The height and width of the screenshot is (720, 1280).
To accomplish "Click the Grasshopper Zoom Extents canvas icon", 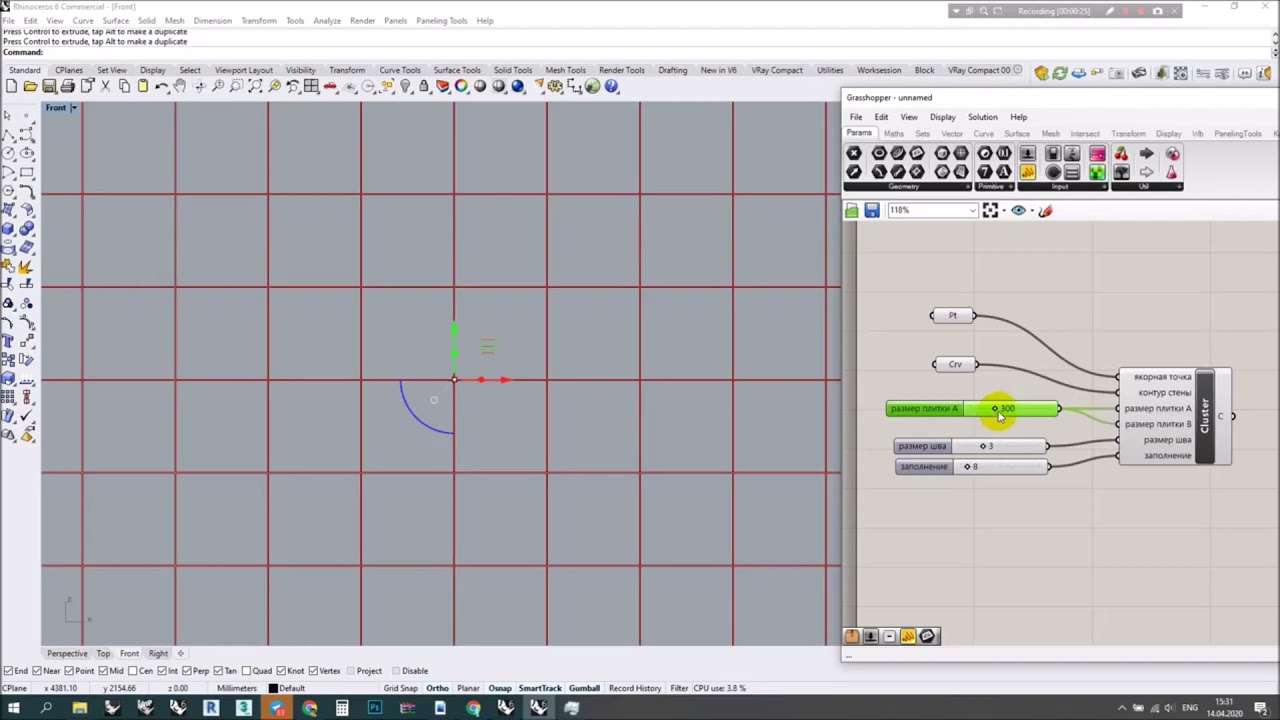I will click(990, 210).
